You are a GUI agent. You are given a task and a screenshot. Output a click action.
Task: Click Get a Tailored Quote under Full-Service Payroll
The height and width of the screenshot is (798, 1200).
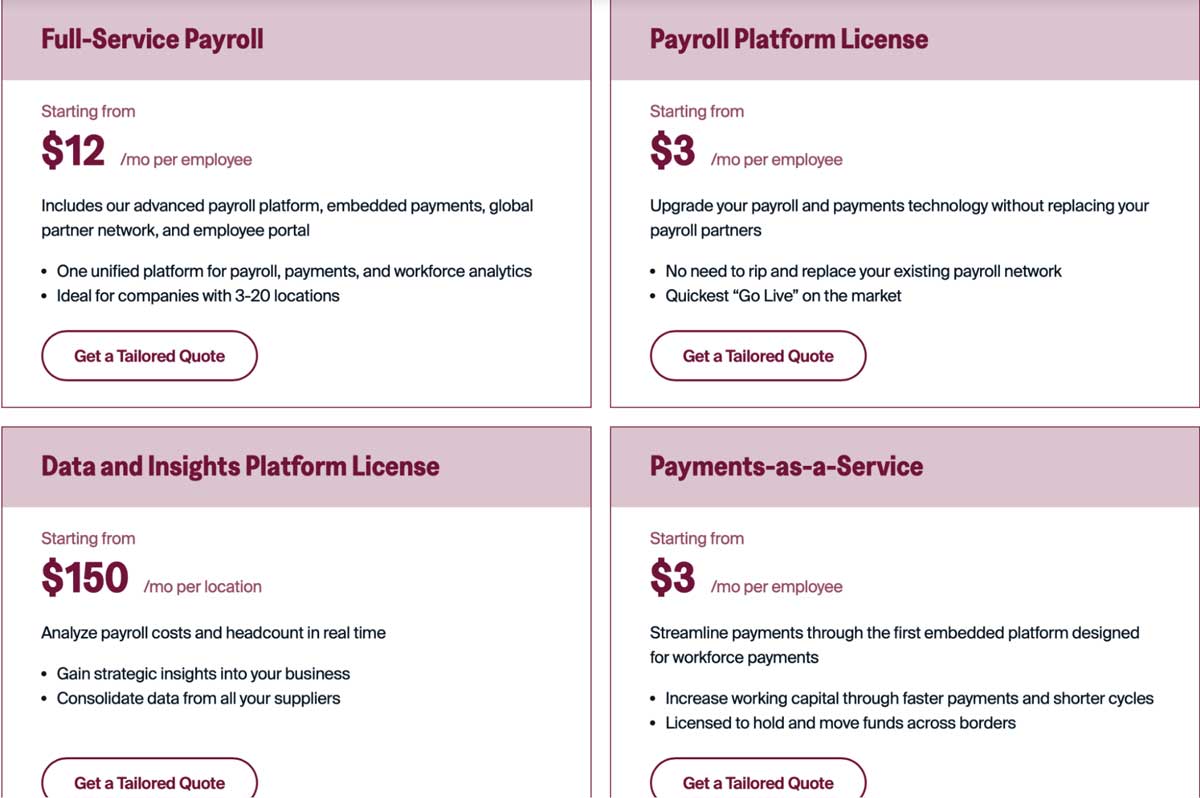(149, 355)
